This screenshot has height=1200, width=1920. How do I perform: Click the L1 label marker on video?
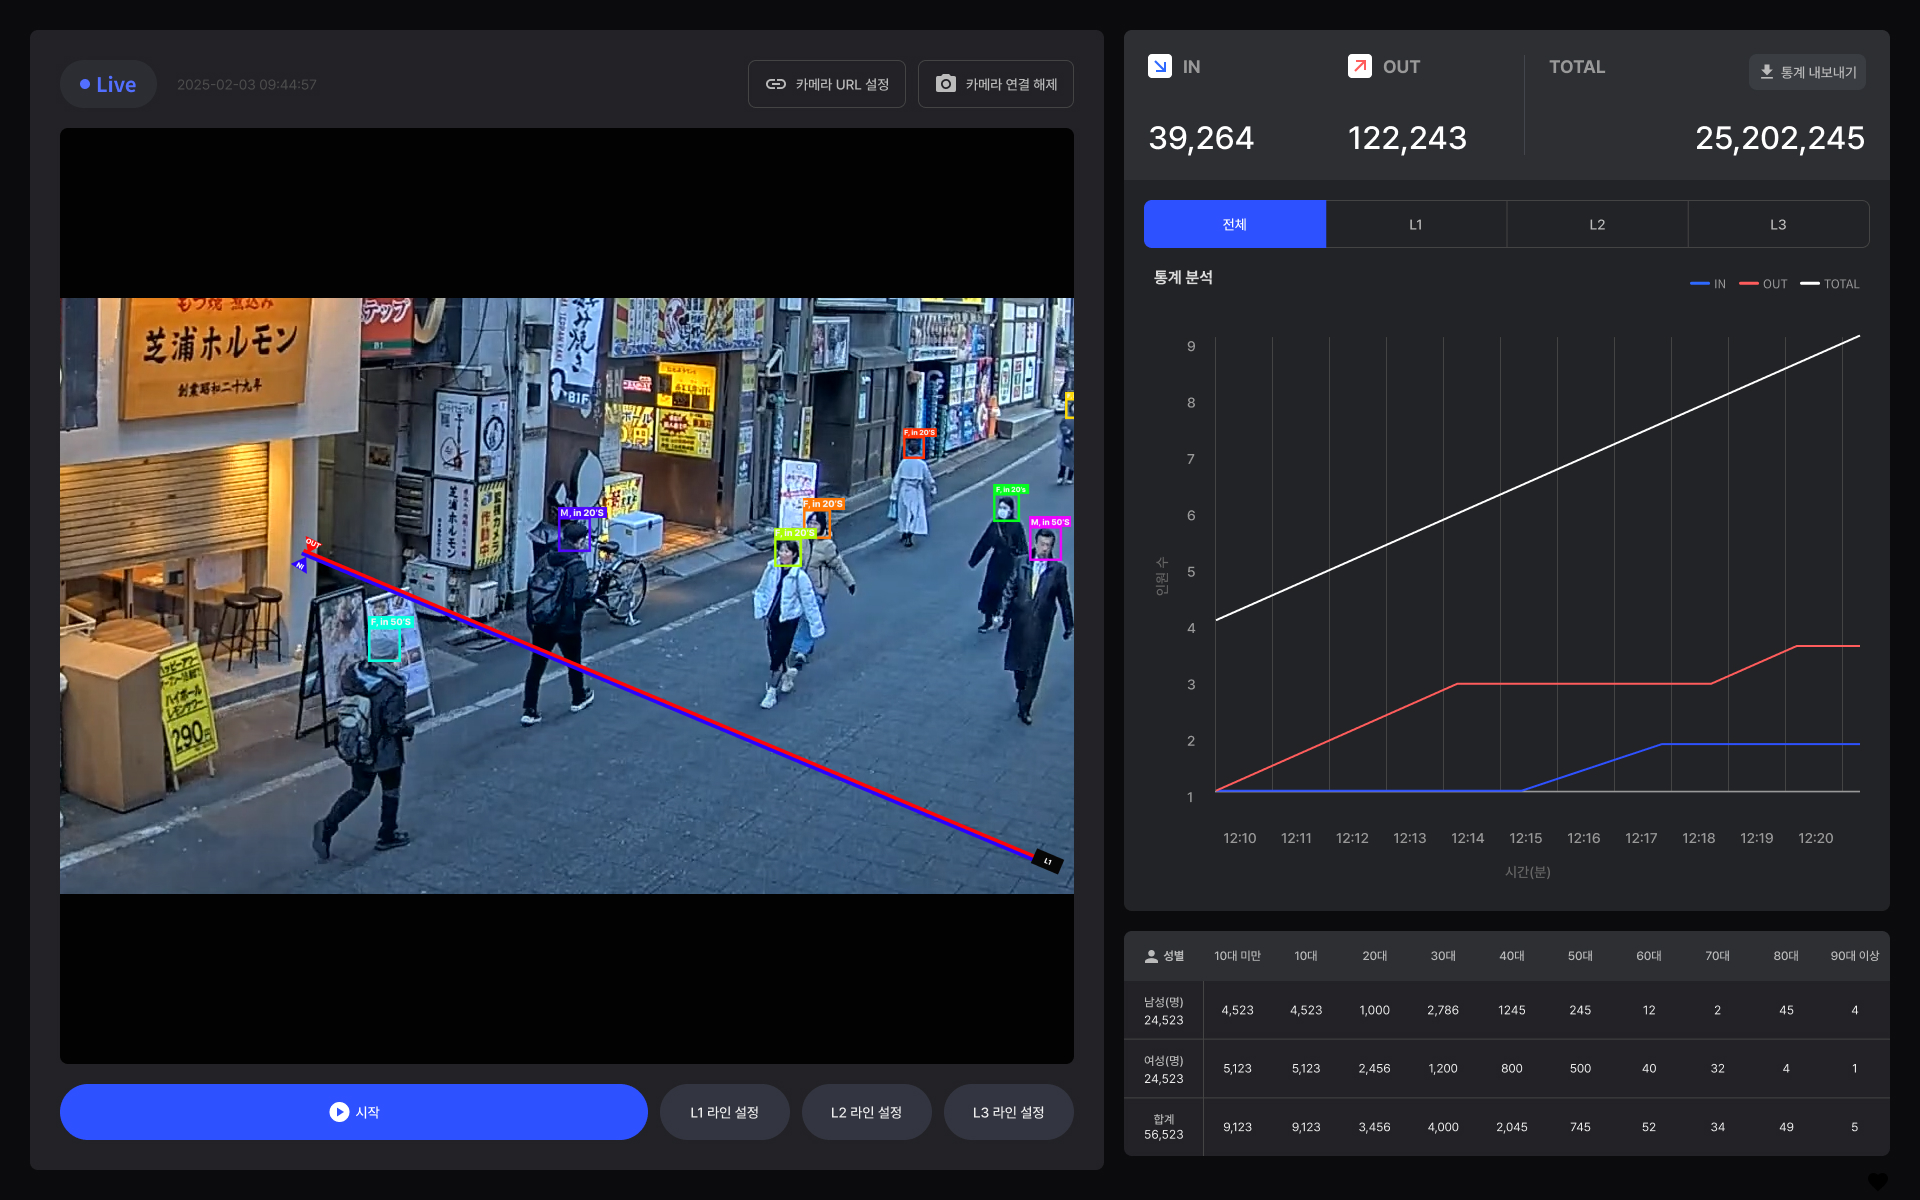[1047, 861]
